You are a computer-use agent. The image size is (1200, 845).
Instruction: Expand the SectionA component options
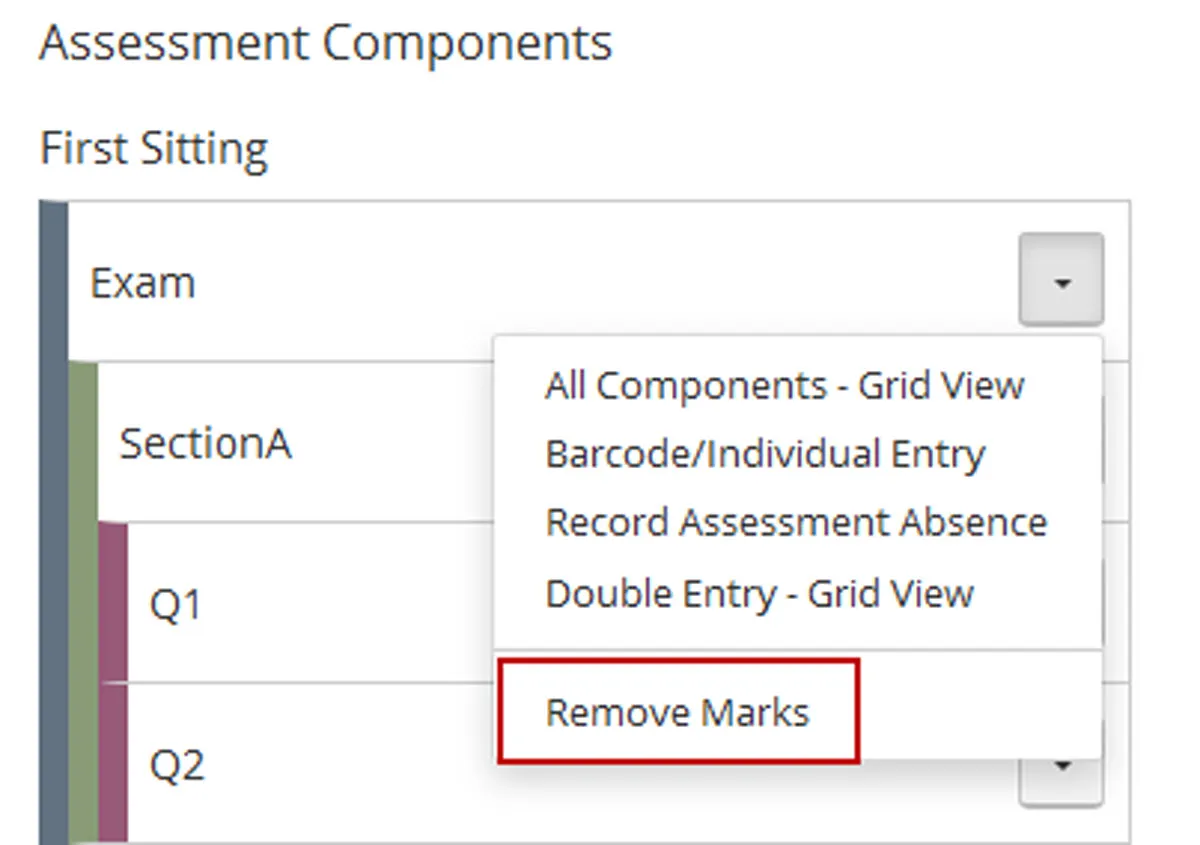pyautogui.click(x=1060, y=443)
